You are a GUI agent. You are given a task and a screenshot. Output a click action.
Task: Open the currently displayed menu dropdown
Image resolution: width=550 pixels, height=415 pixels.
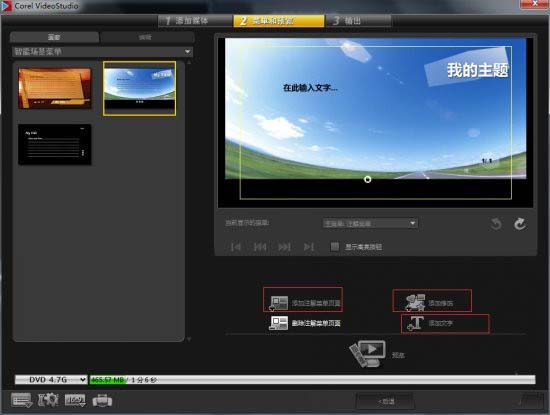tap(370, 223)
